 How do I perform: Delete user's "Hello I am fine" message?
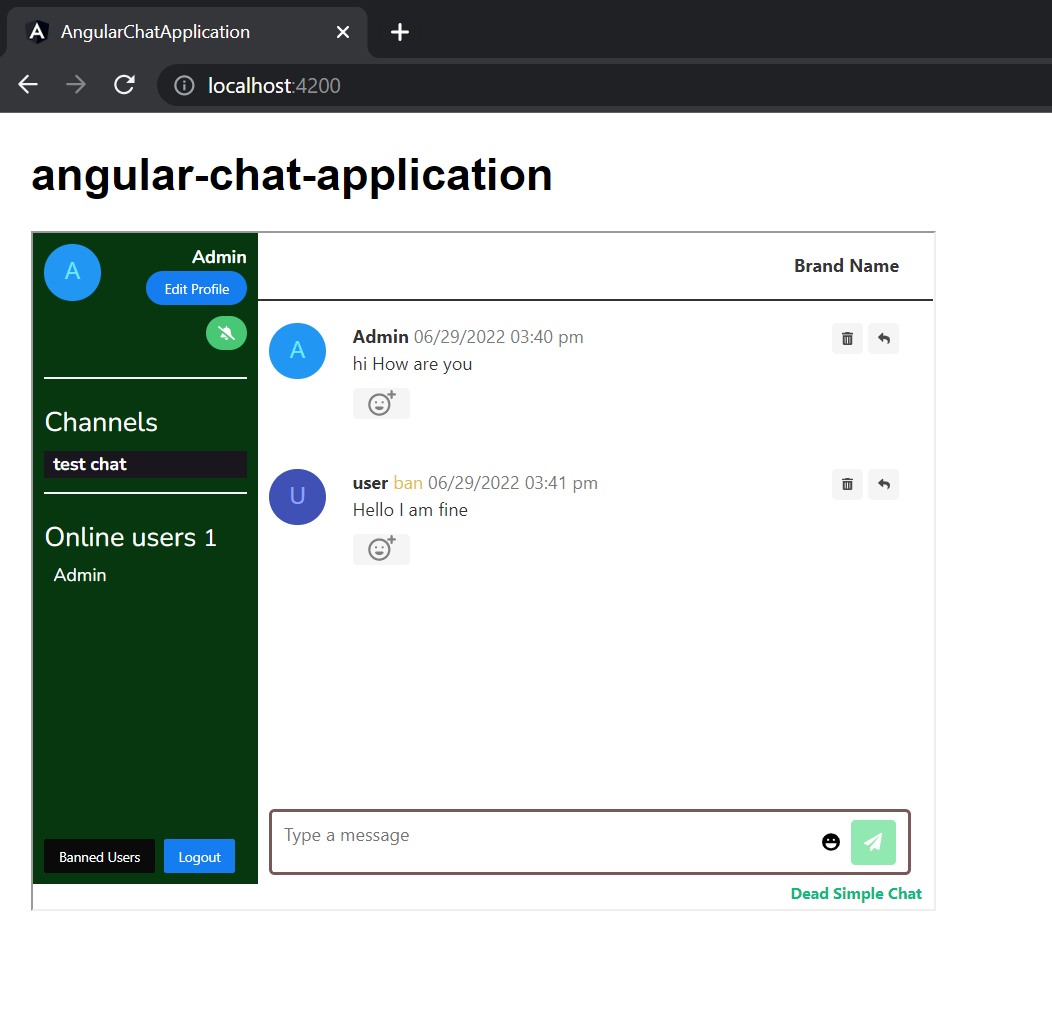847,484
